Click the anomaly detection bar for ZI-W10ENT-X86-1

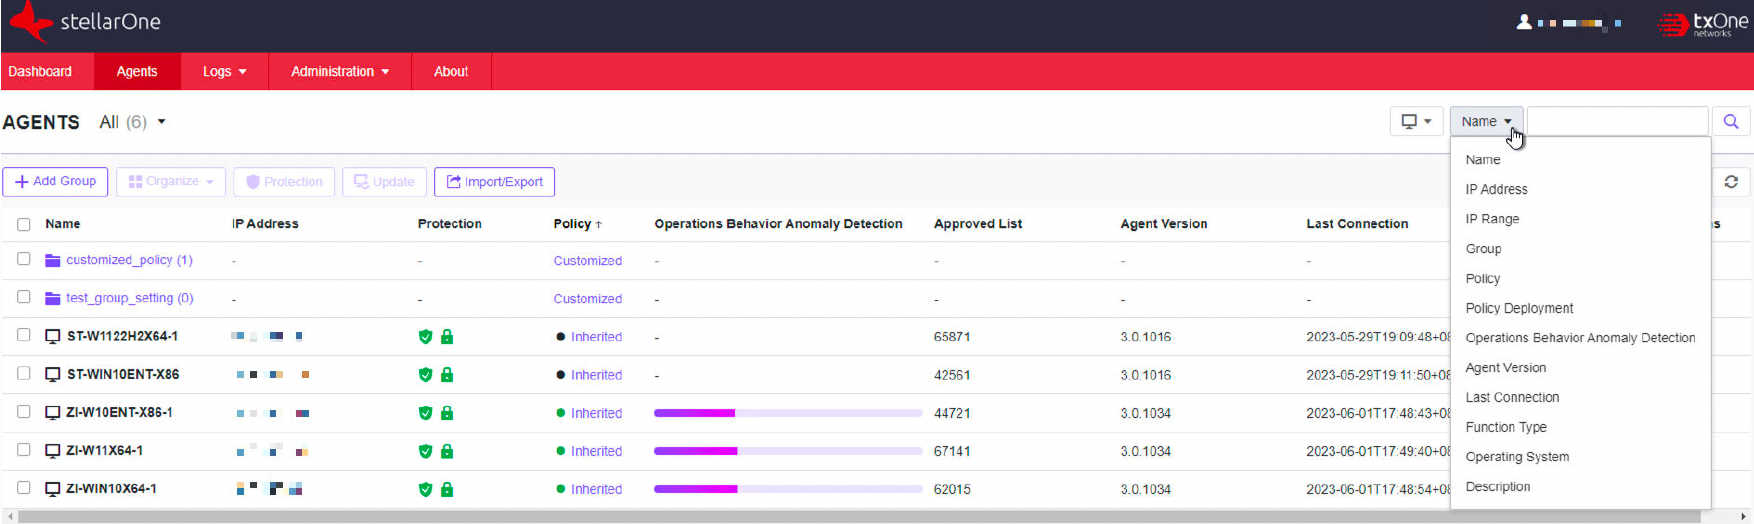[787, 413]
